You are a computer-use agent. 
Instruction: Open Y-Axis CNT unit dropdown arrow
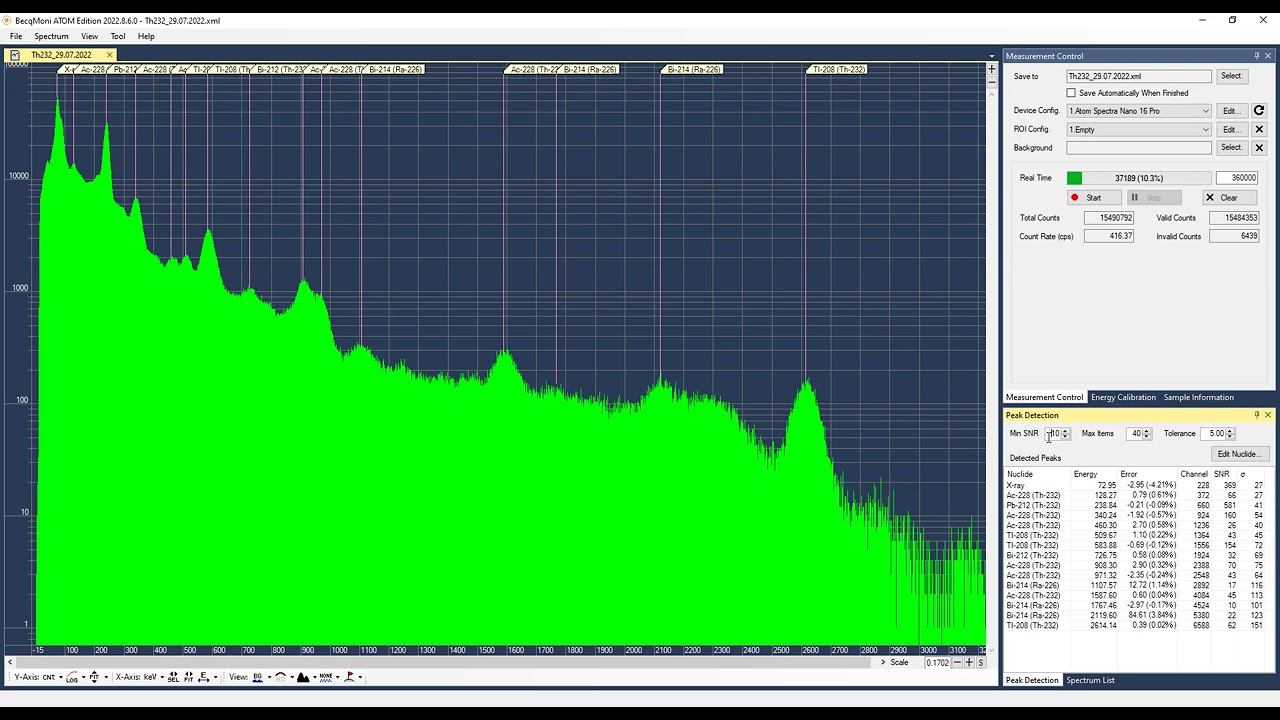tap(61, 677)
